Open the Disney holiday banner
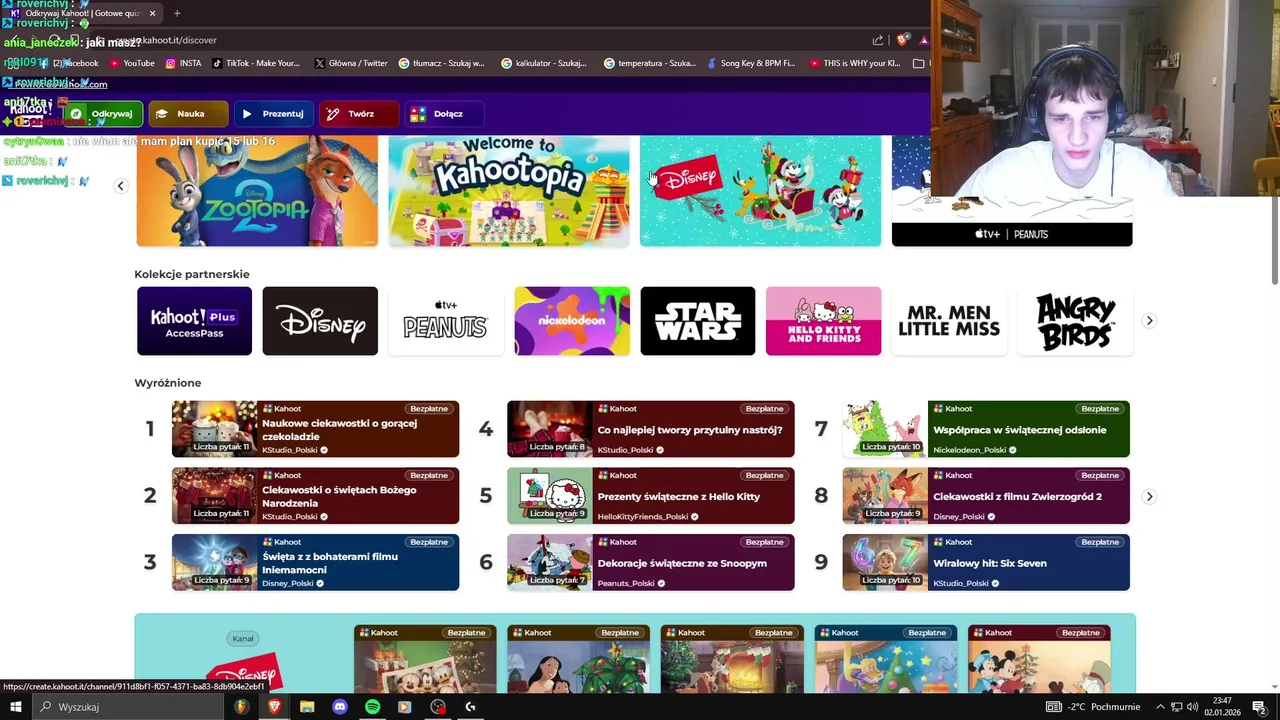Screen dimensions: 1280x720 (x=760, y=190)
